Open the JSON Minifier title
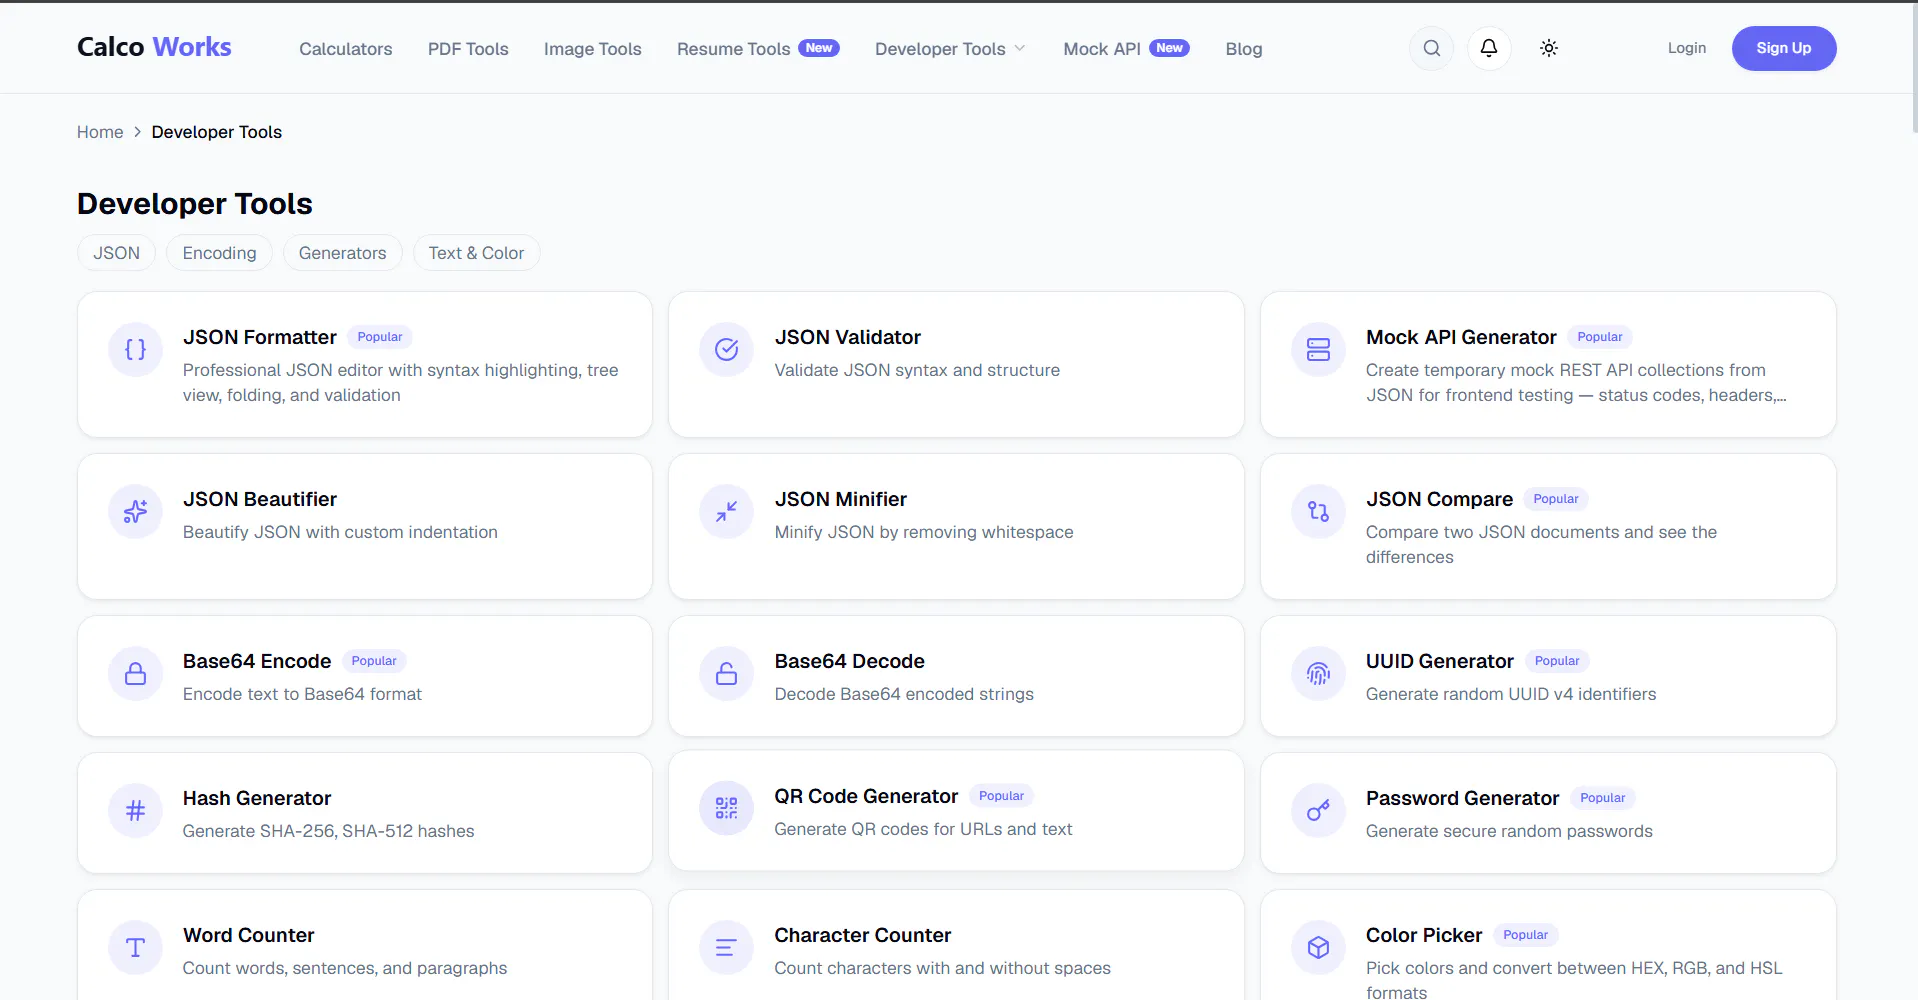Screen dimensions: 1918x1000 [x=840, y=499]
